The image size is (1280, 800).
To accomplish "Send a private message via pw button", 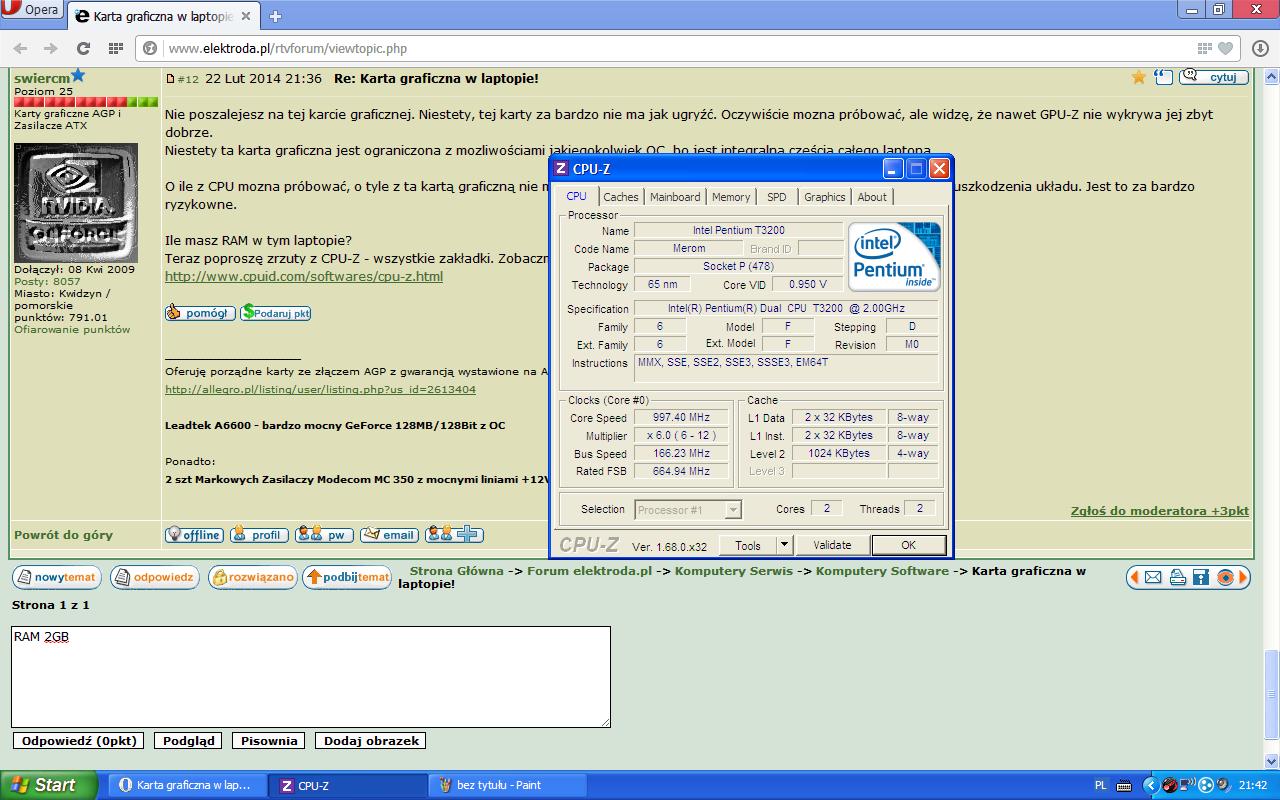I will 324,535.
